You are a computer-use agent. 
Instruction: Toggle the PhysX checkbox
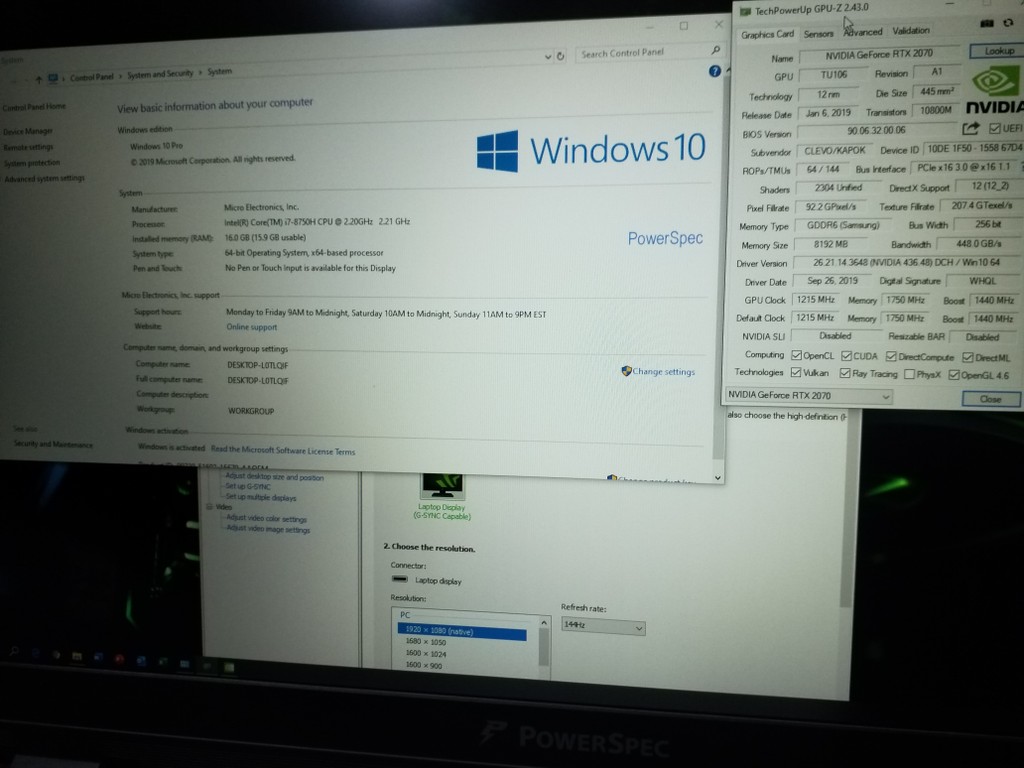click(x=909, y=374)
